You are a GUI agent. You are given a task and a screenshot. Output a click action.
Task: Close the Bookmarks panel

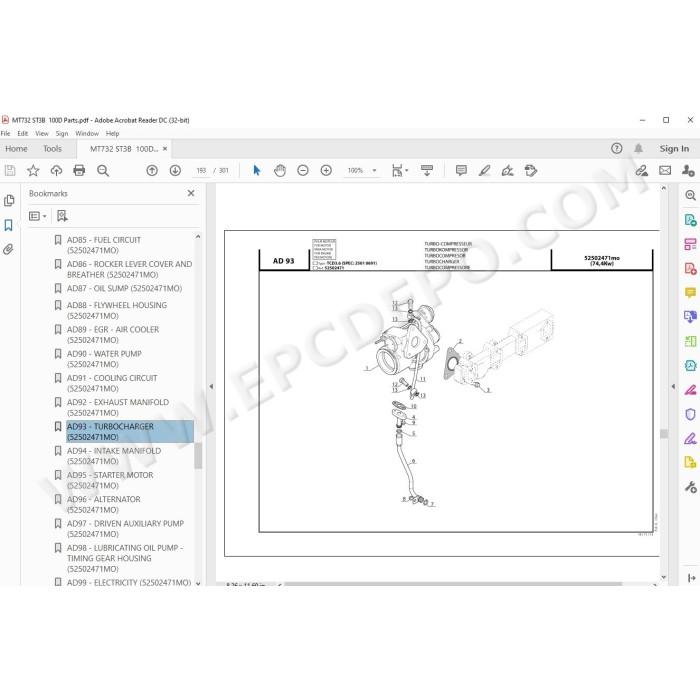click(x=191, y=193)
